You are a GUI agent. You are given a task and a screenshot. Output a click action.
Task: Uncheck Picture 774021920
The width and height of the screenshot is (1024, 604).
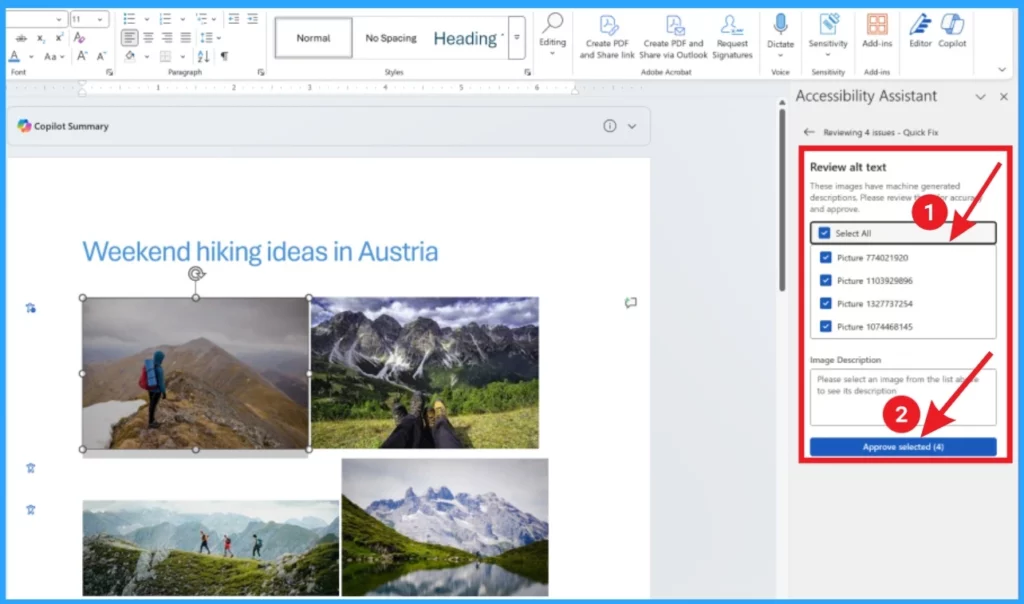tap(825, 257)
